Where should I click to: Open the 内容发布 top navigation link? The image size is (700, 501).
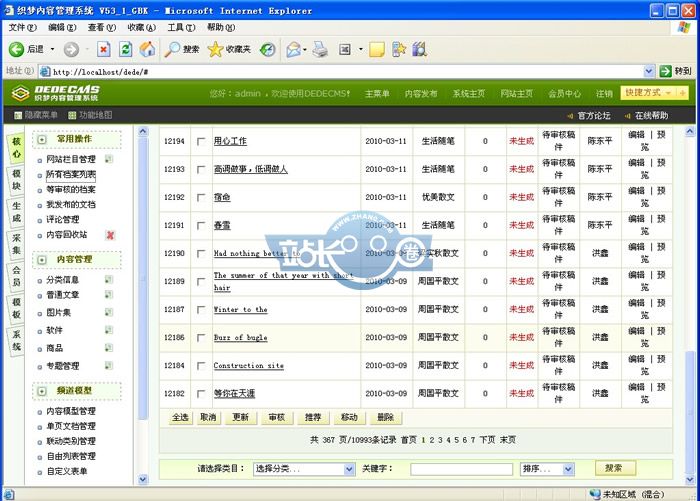pyautogui.click(x=421, y=93)
